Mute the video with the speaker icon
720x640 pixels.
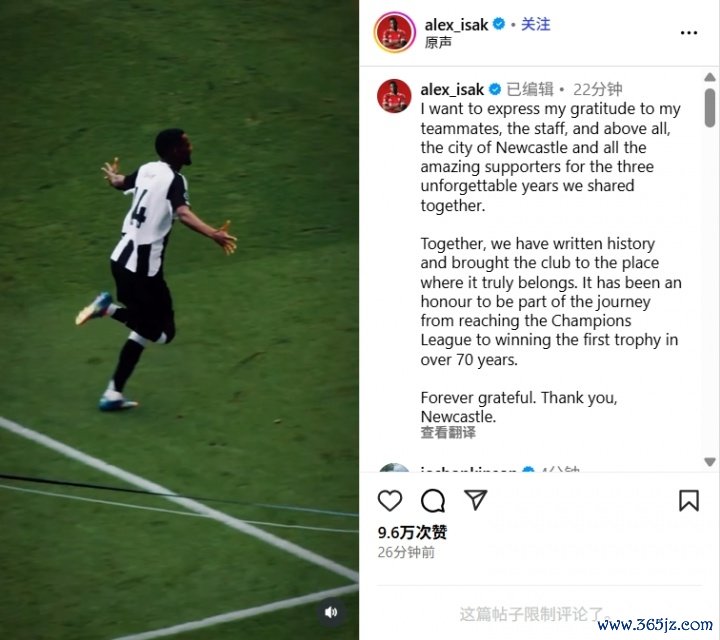(331, 612)
